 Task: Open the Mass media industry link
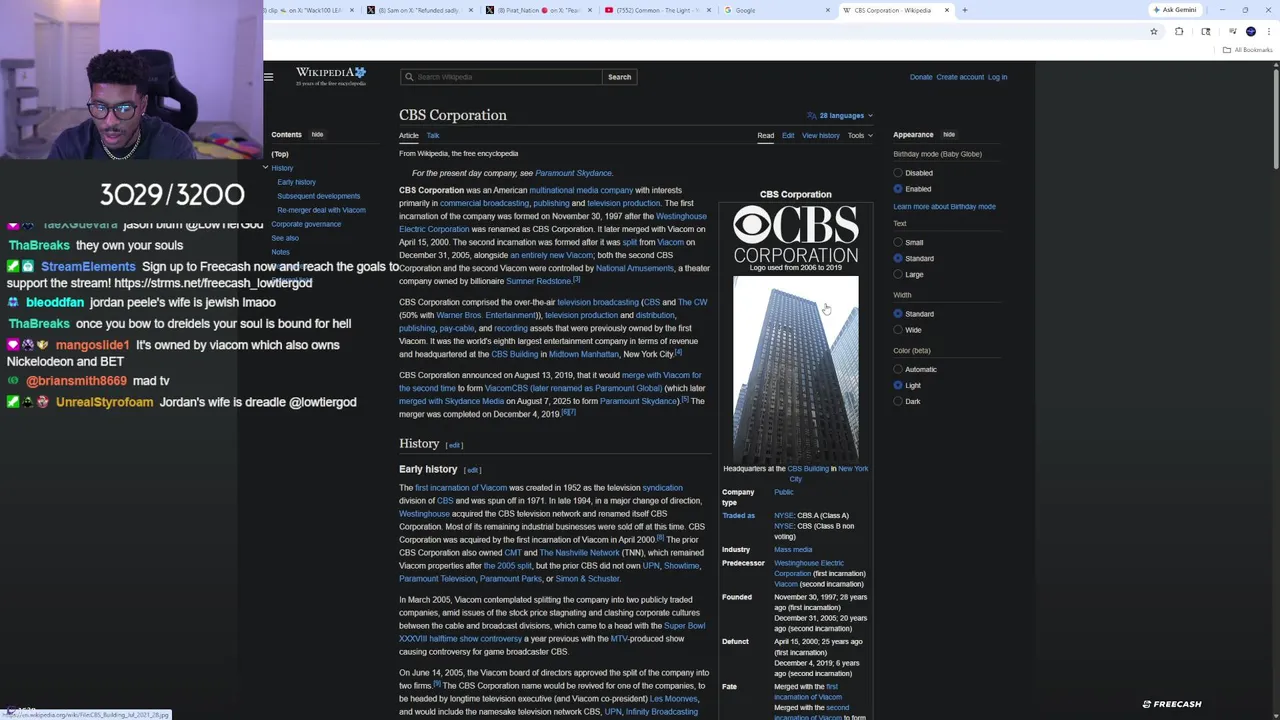pyautogui.click(x=793, y=549)
